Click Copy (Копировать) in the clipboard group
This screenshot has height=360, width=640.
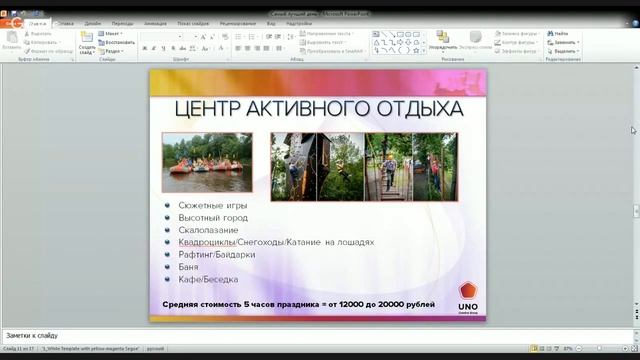[x=42, y=42]
